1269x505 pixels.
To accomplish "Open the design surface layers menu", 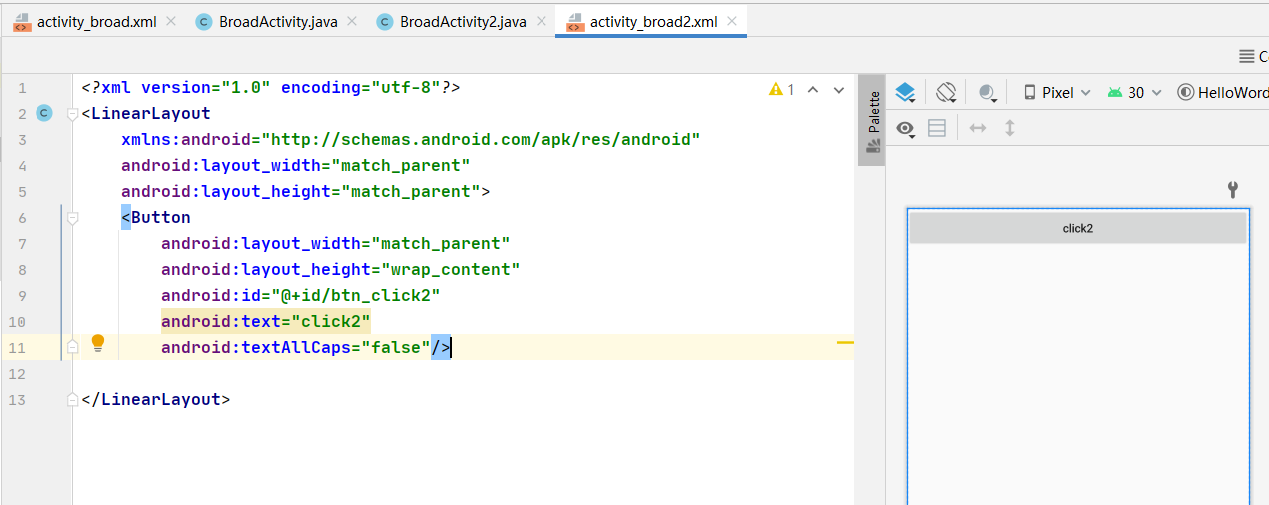I will click(905, 93).
